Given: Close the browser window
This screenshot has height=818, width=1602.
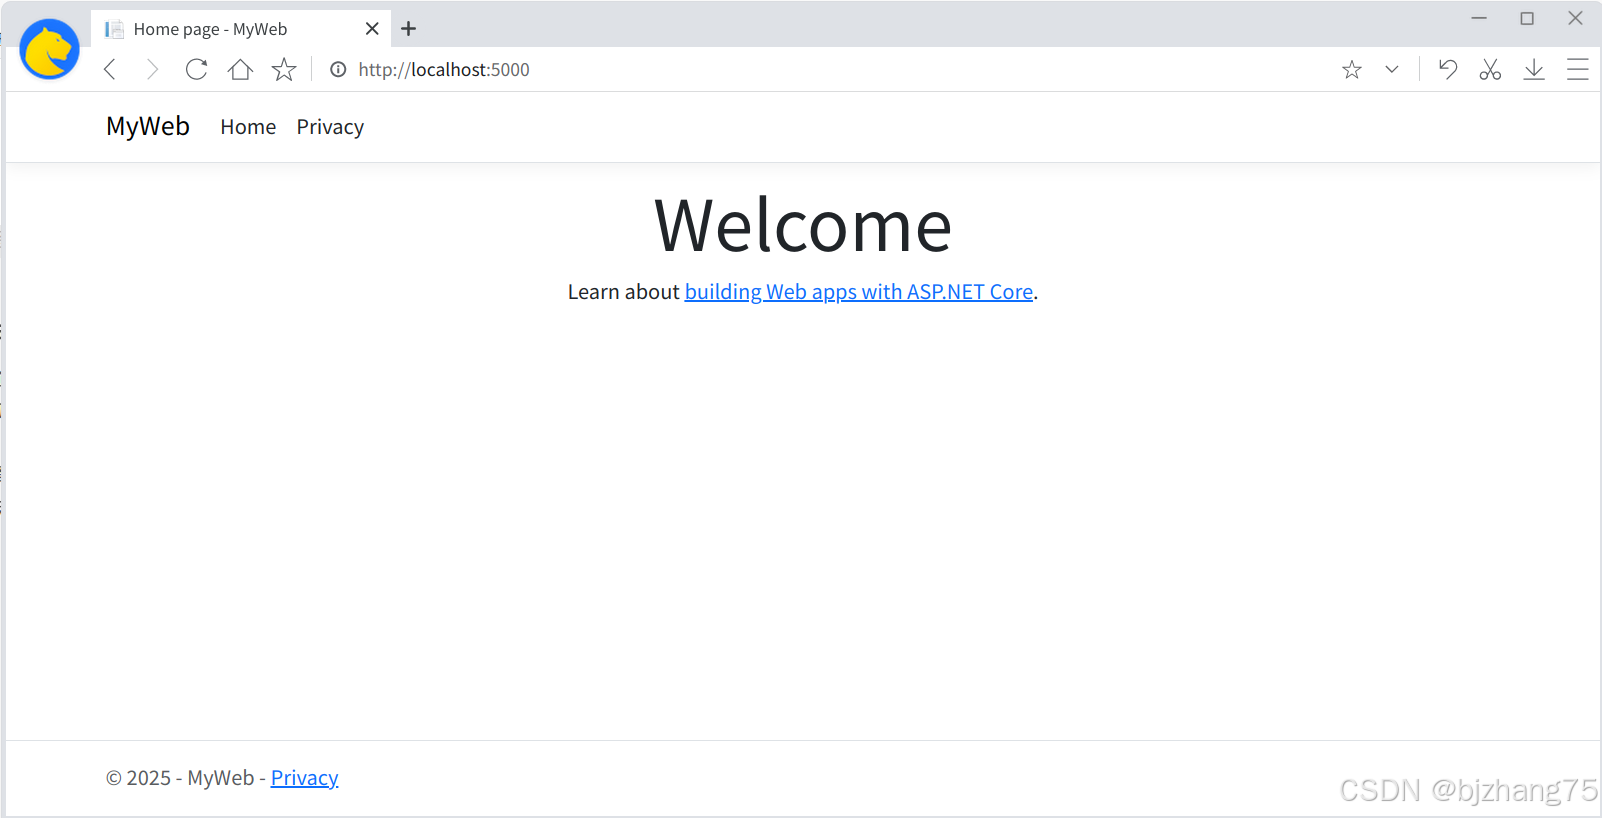Looking at the screenshot, I should coord(1575,18).
